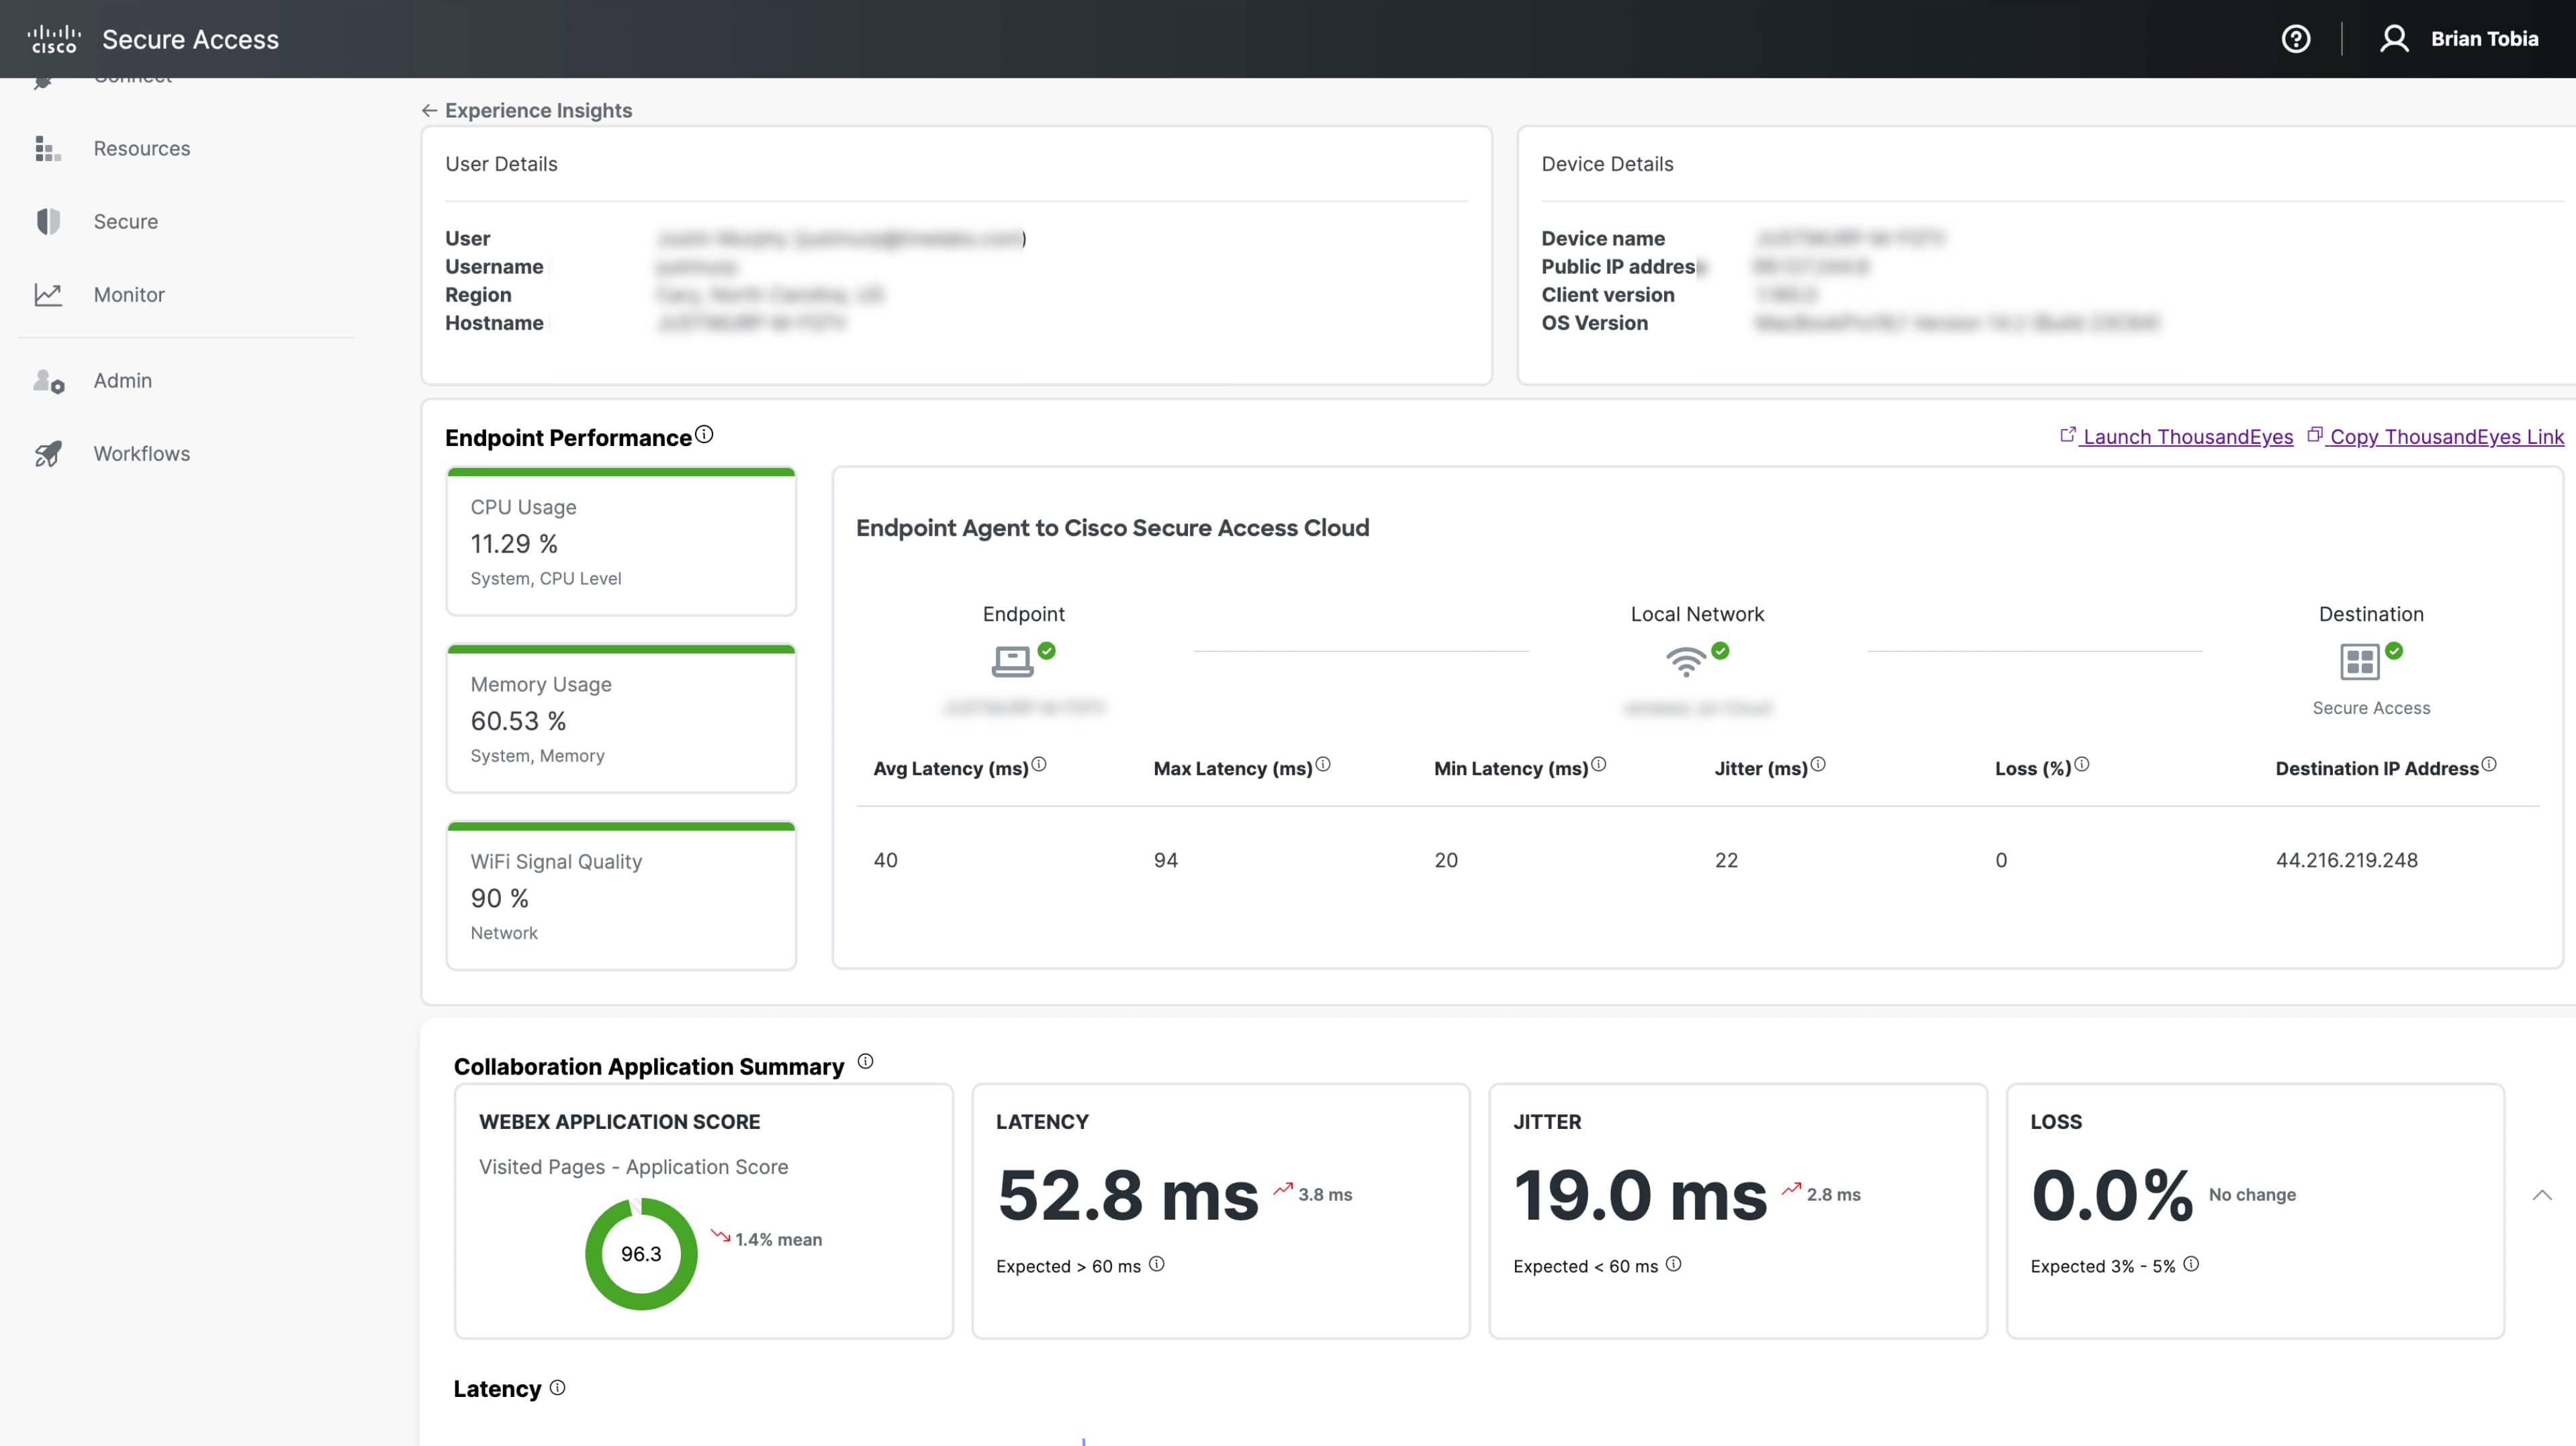The height and width of the screenshot is (1446, 2576).
Task: Click info icon next to Jitter (ms)
Action: click(x=1818, y=765)
